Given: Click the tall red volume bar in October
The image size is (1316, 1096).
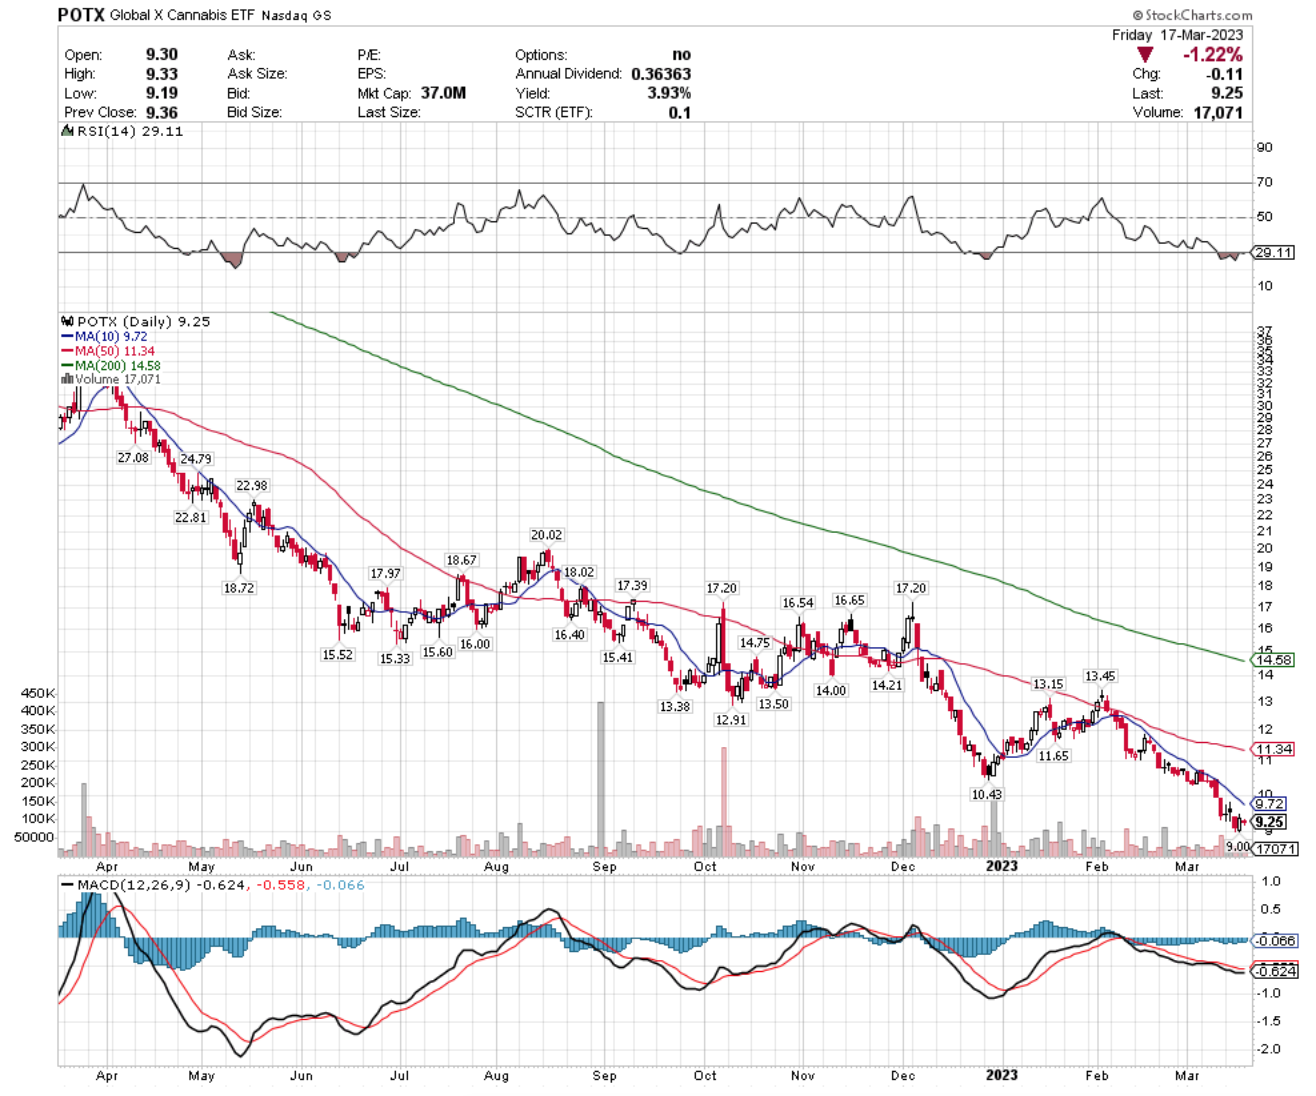Looking at the screenshot, I should click(x=723, y=802).
